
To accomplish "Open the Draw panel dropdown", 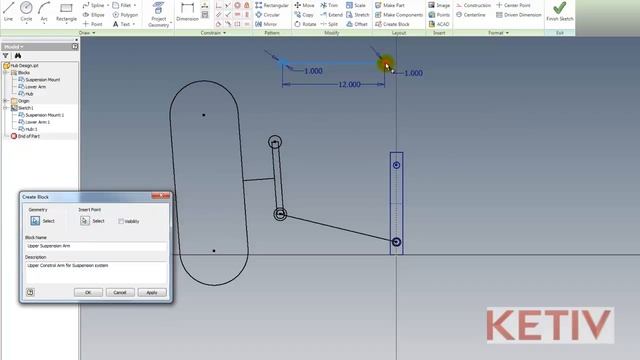I will tap(87, 33).
